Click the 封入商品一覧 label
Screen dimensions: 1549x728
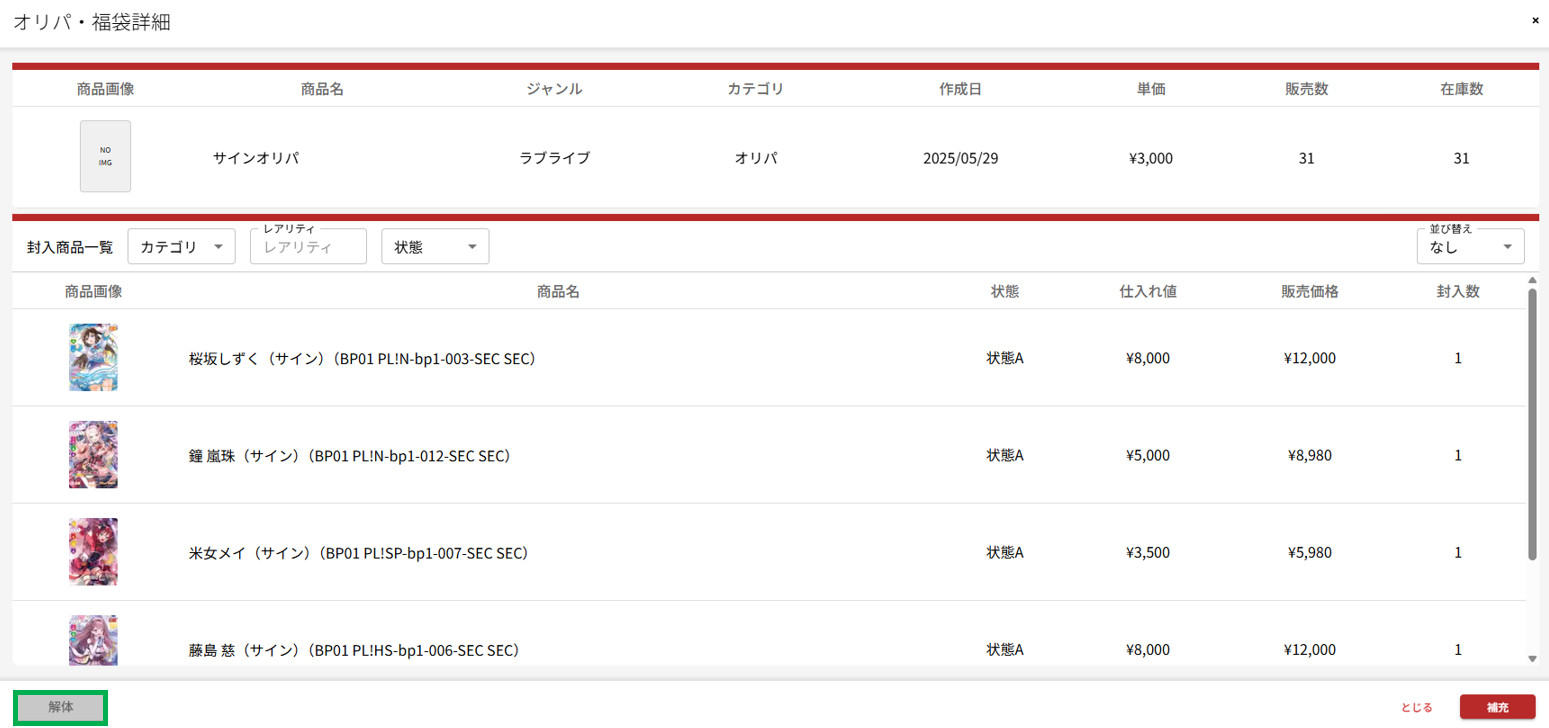click(x=70, y=247)
